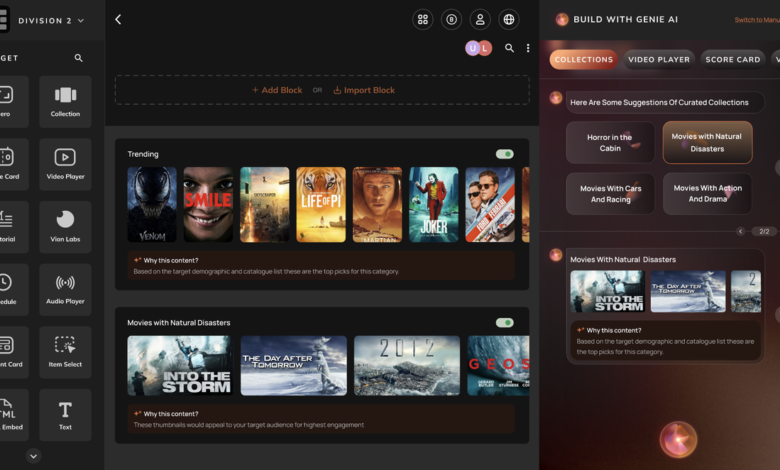
Task: Open Into the Storm in Genie panel
Action: tap(607, 291)
